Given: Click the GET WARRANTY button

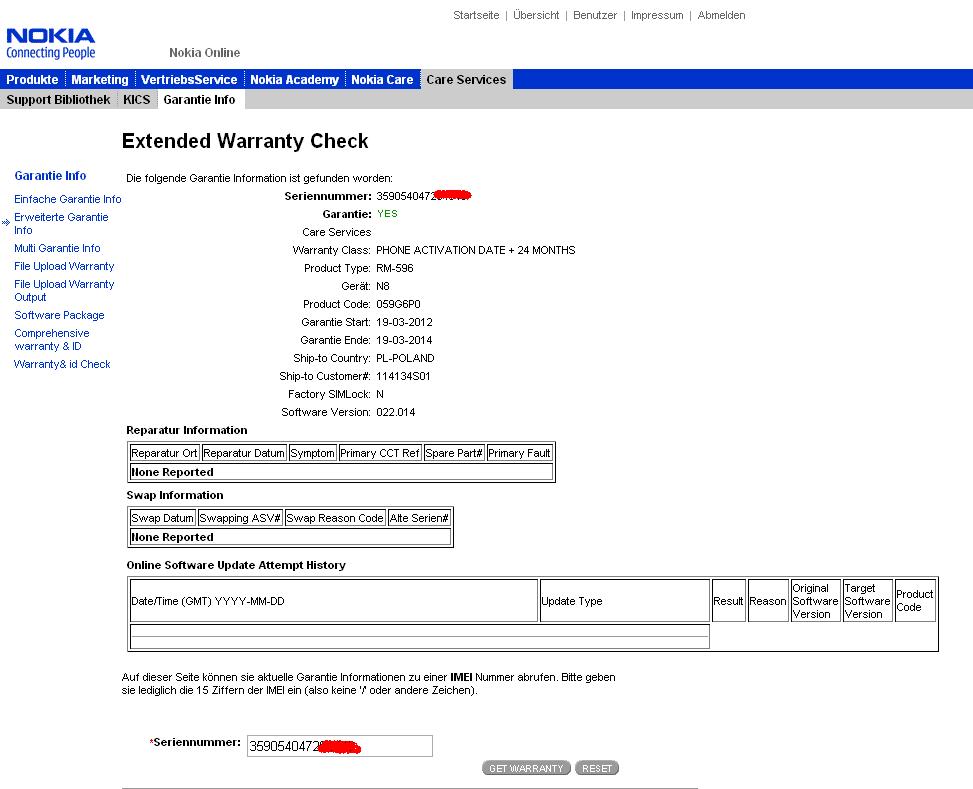Looking at the screenshot, I should point(526,769).
